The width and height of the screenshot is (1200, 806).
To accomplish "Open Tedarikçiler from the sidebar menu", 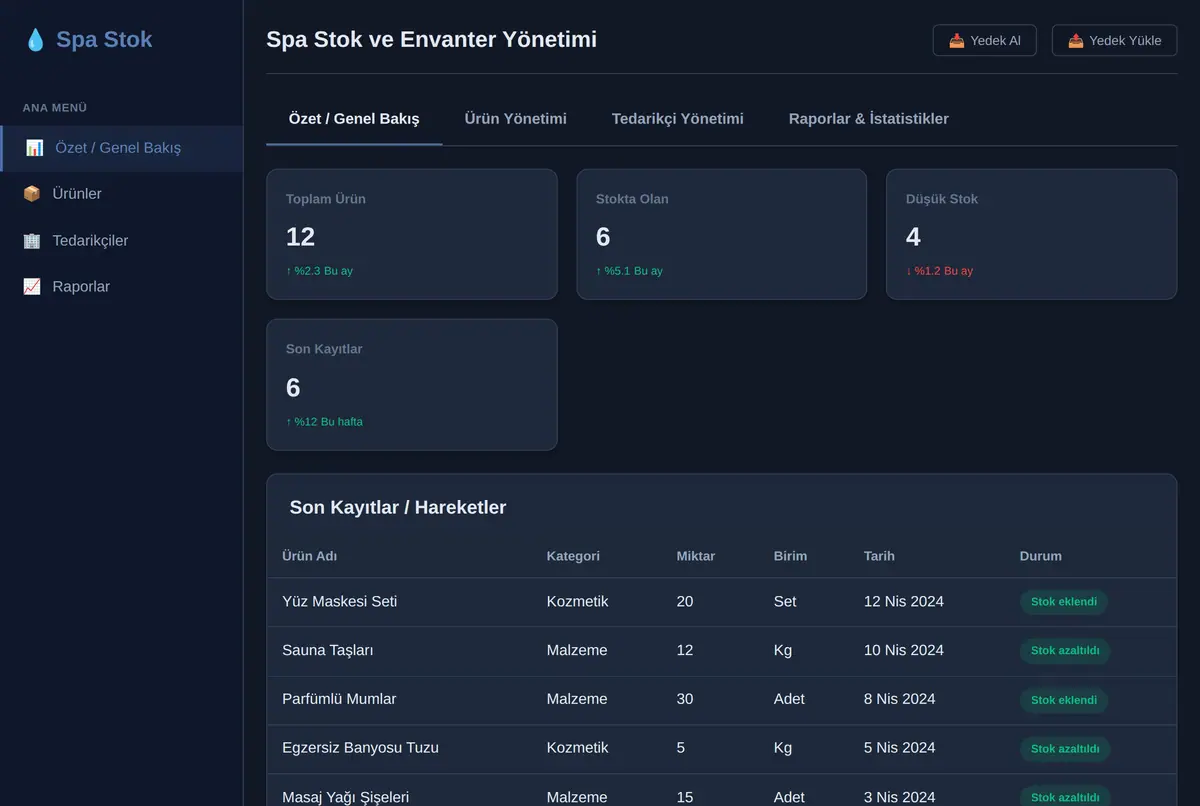I will 121,241.
